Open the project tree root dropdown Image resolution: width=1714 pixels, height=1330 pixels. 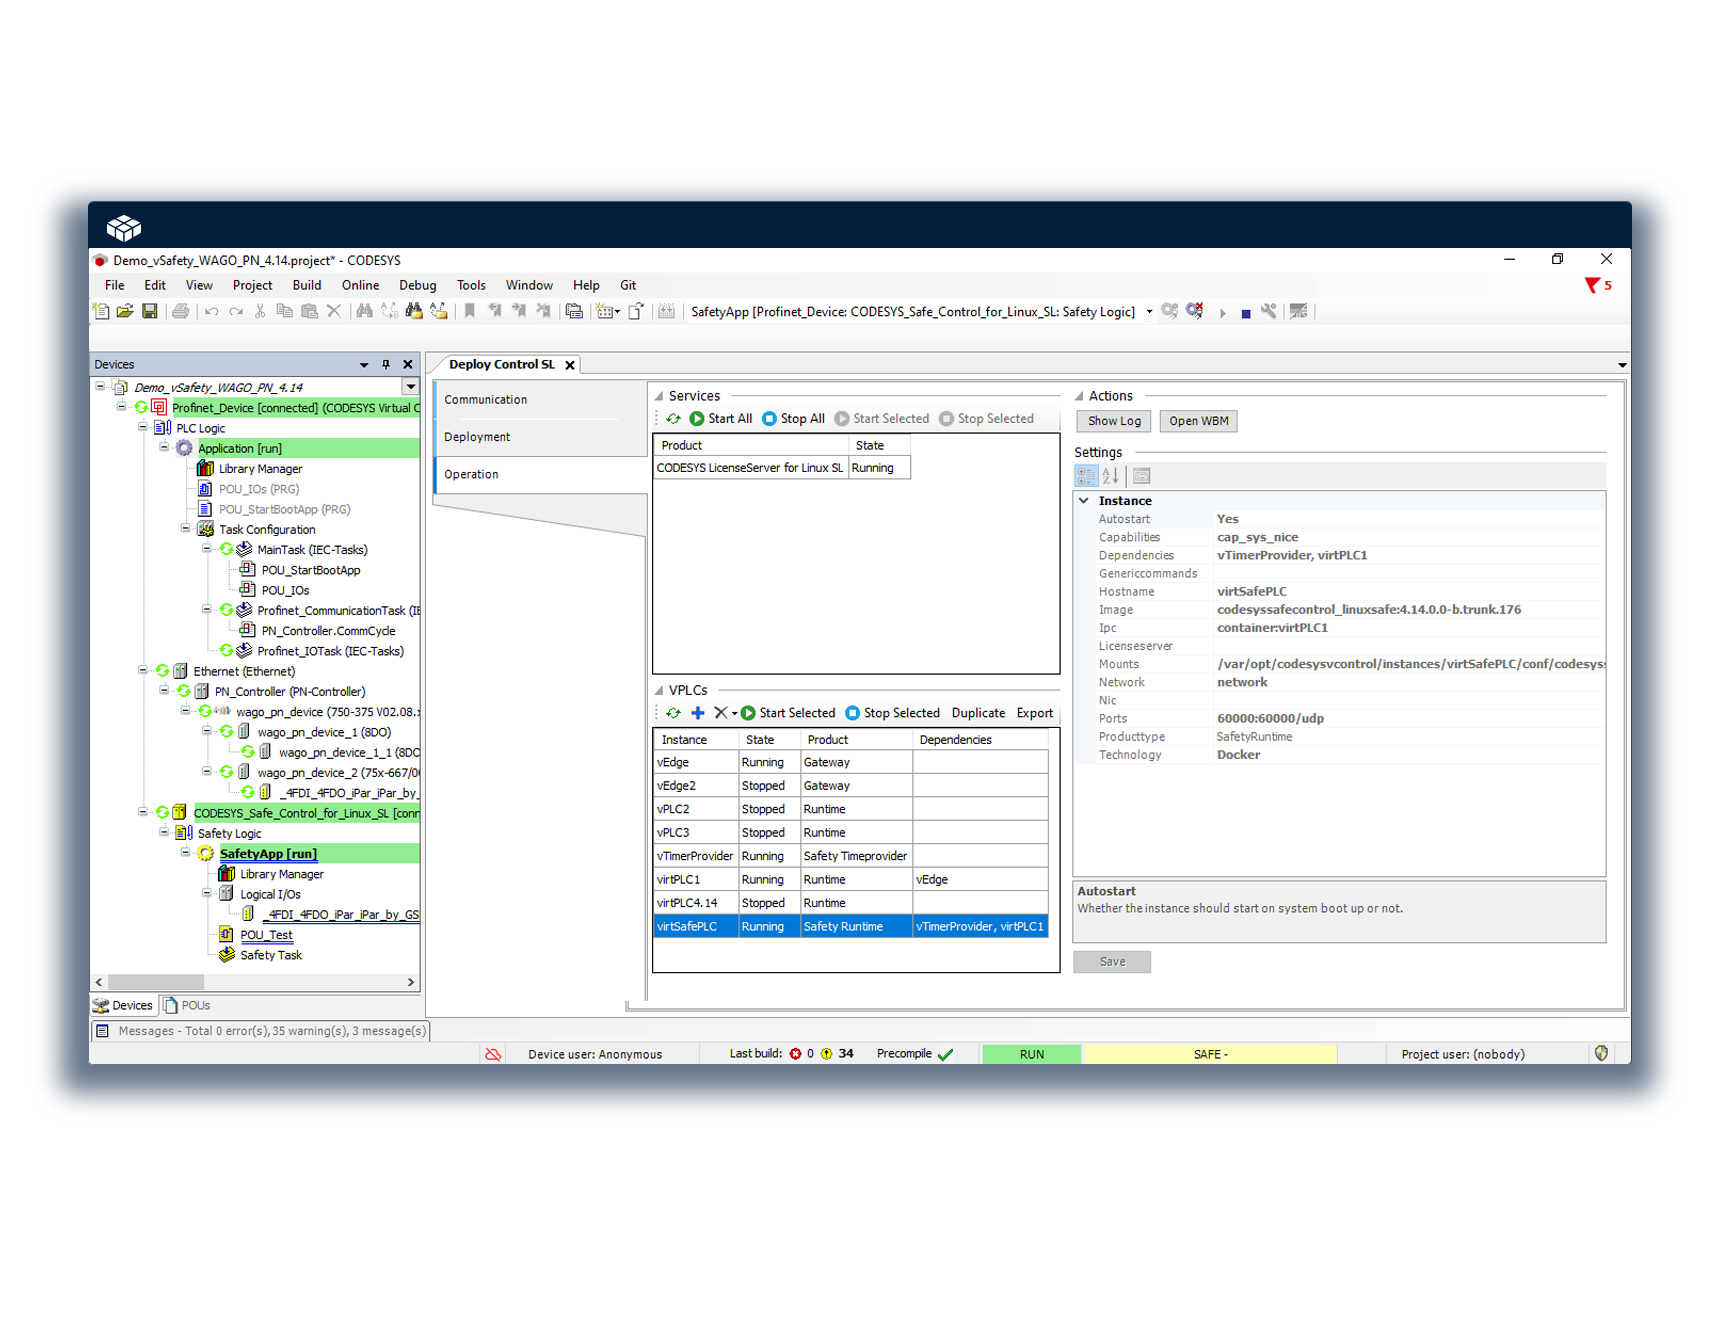[x=410, y=387]
